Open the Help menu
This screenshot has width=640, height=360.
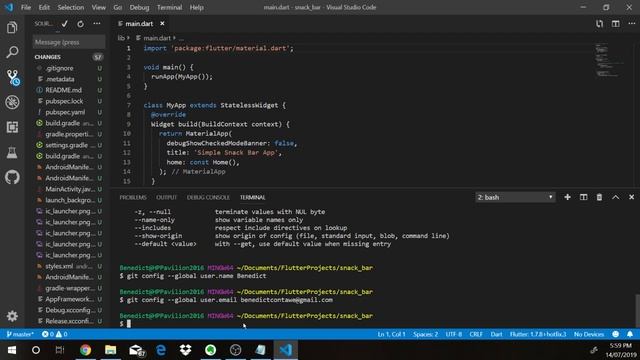(x=196, y=7)
